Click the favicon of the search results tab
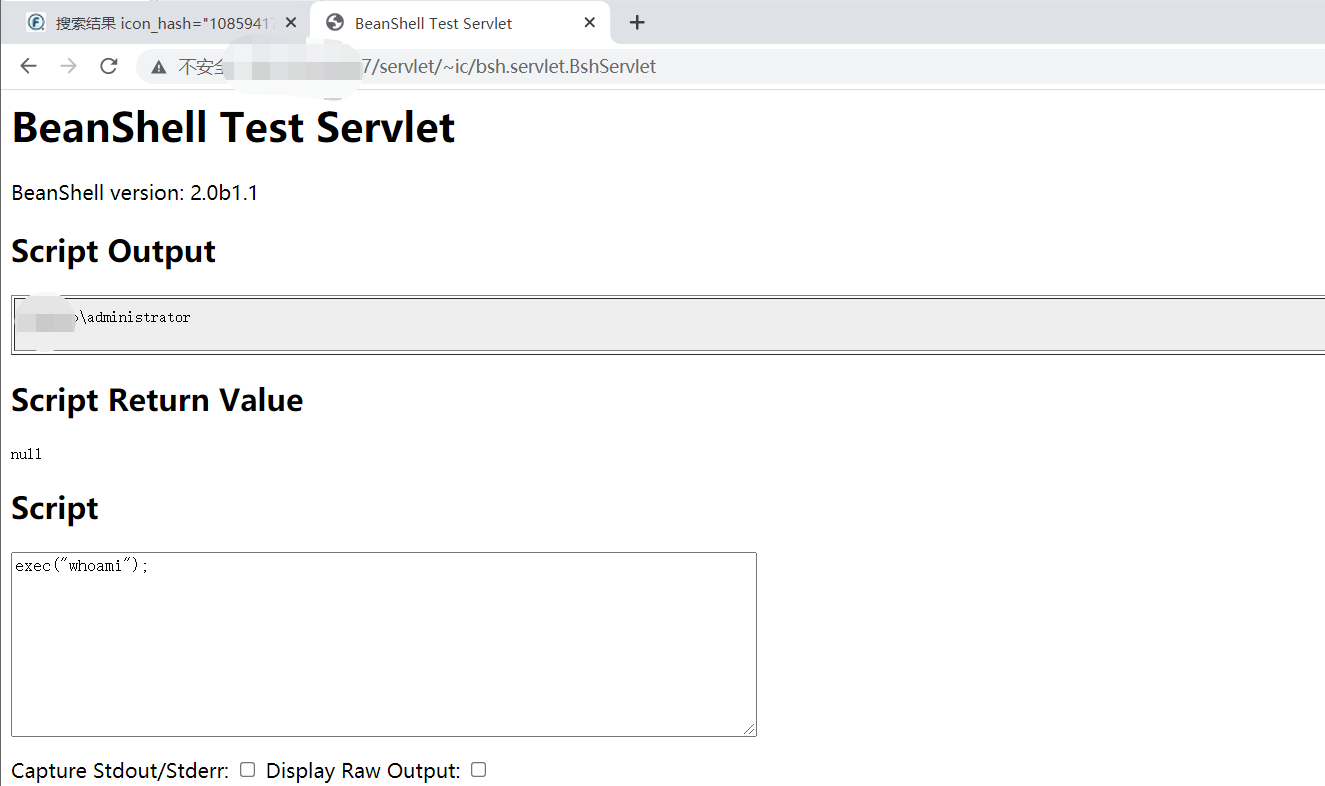1325x786 pixels. tap(36, 23)
